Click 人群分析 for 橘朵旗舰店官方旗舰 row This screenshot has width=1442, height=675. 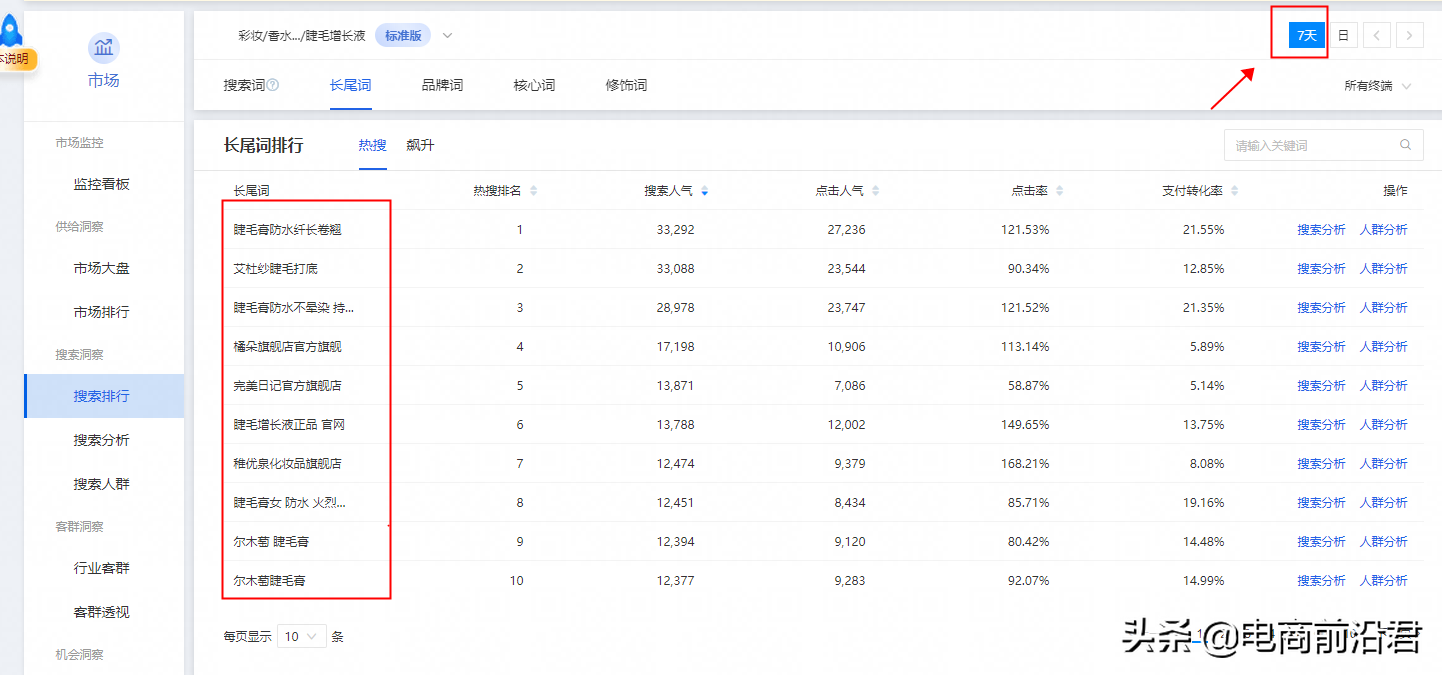point(1383,347)
